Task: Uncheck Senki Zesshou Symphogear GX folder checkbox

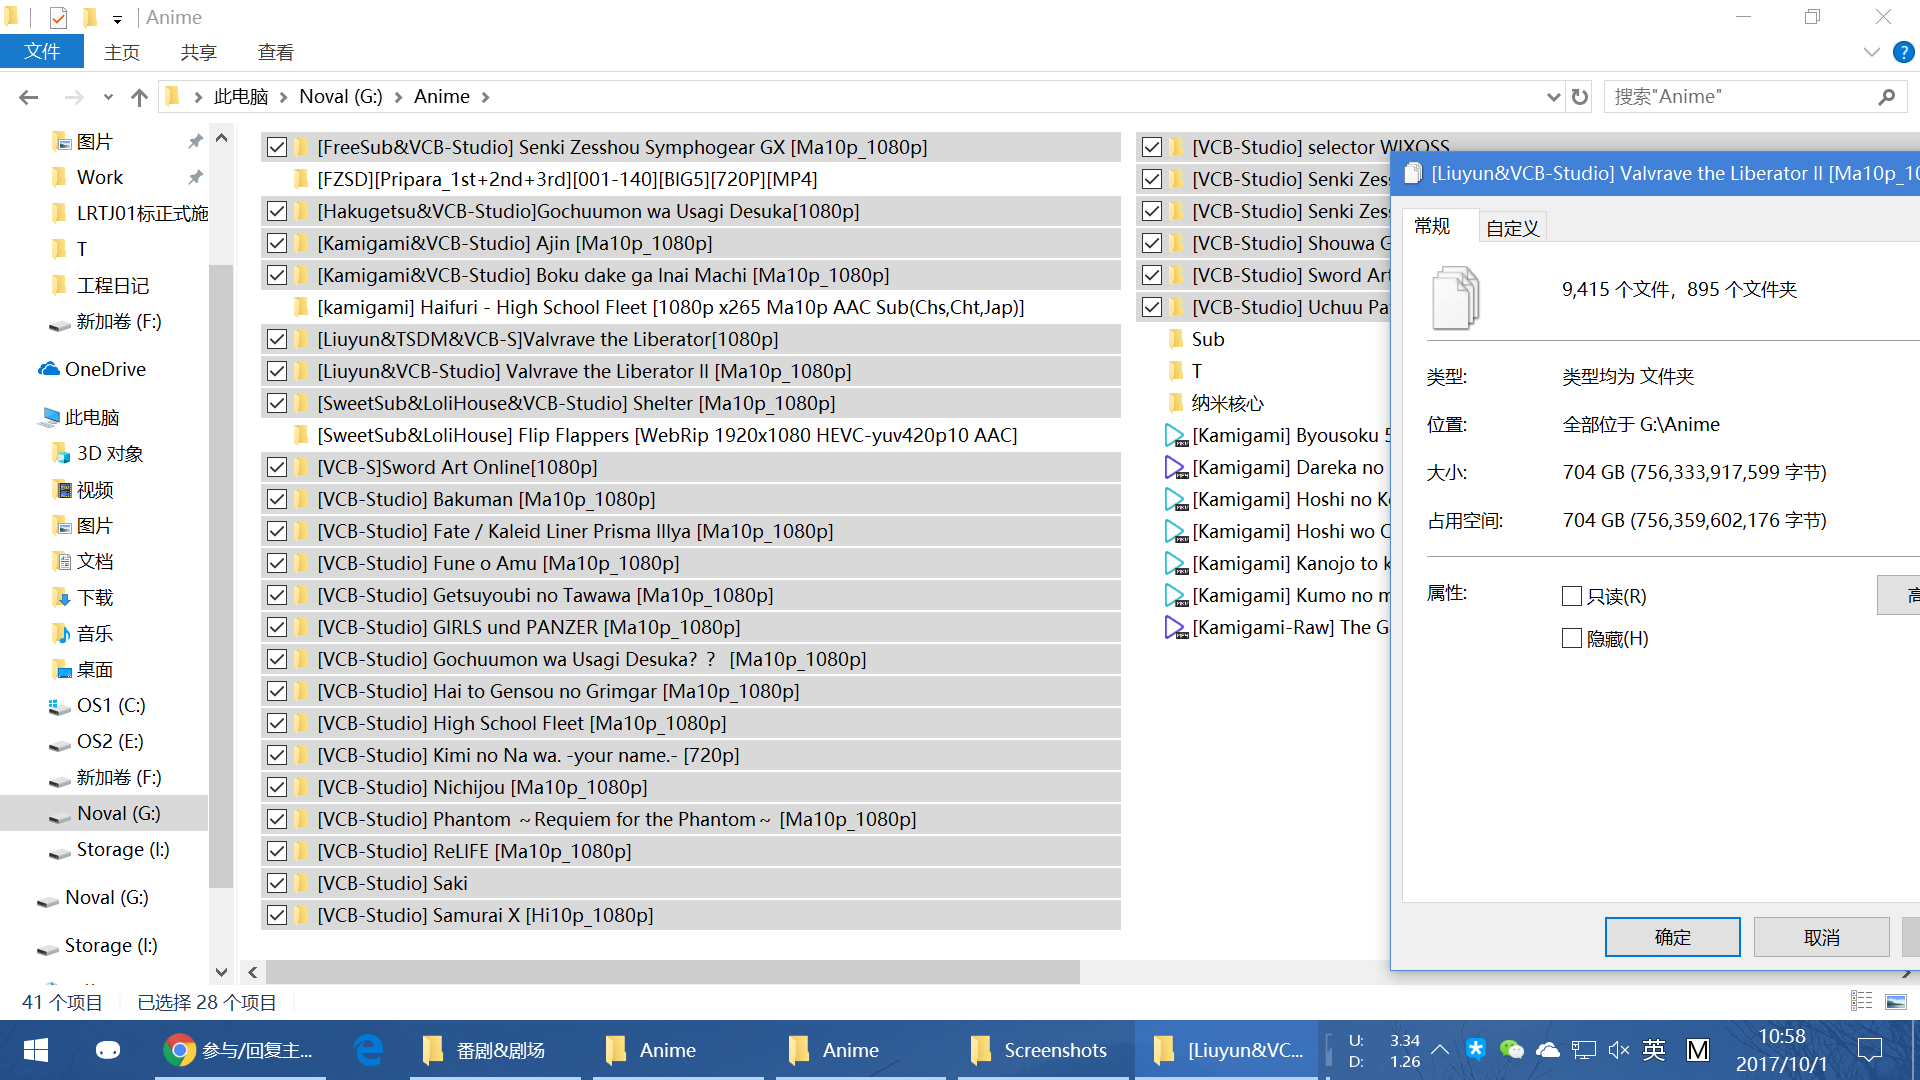Action: click(x=277, y=147)
